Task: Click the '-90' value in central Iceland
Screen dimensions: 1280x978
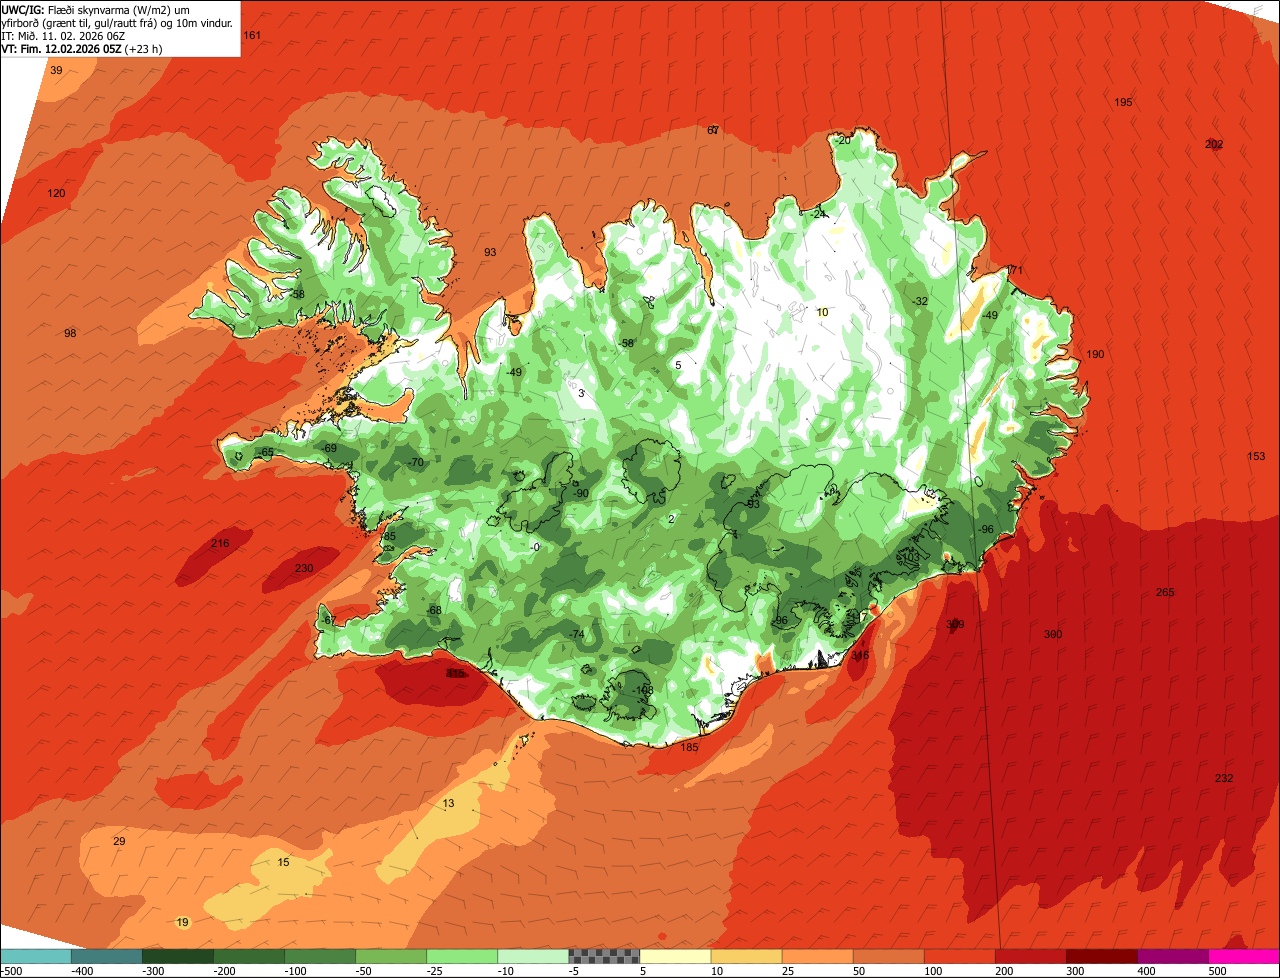Action: [580, 494]
